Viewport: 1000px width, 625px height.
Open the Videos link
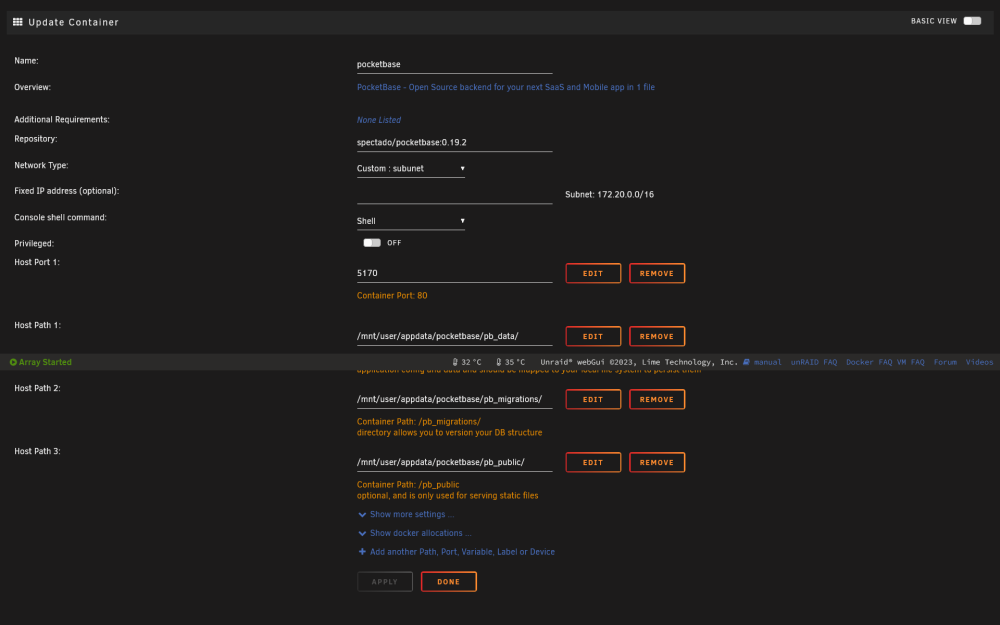[979, 362]
